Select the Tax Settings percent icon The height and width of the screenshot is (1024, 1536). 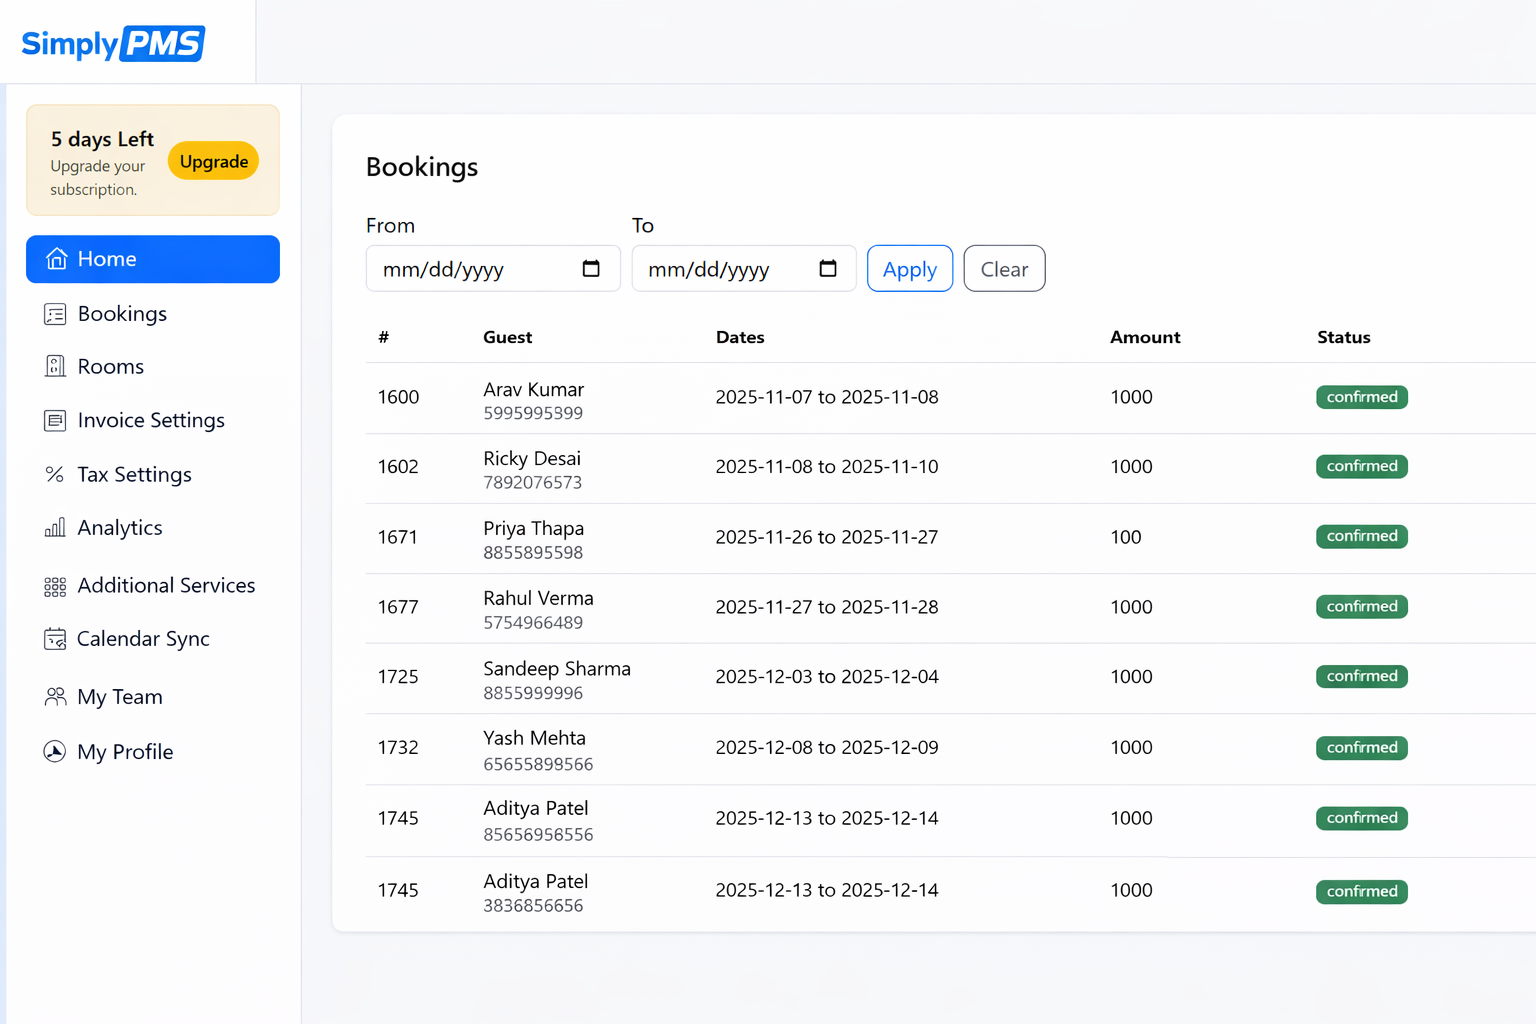coord(55,474)
